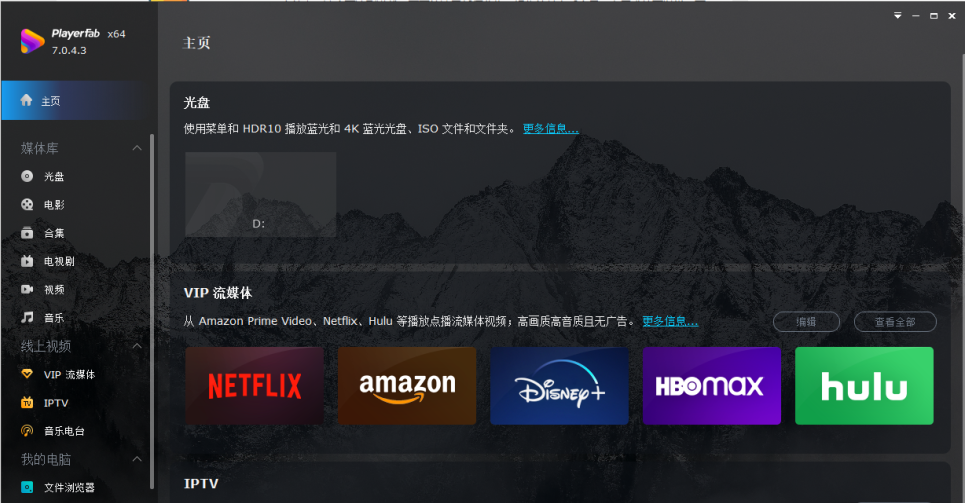Collapse the 我的电脑 section
Screen dimensions: 965x503
coord(137,459)
